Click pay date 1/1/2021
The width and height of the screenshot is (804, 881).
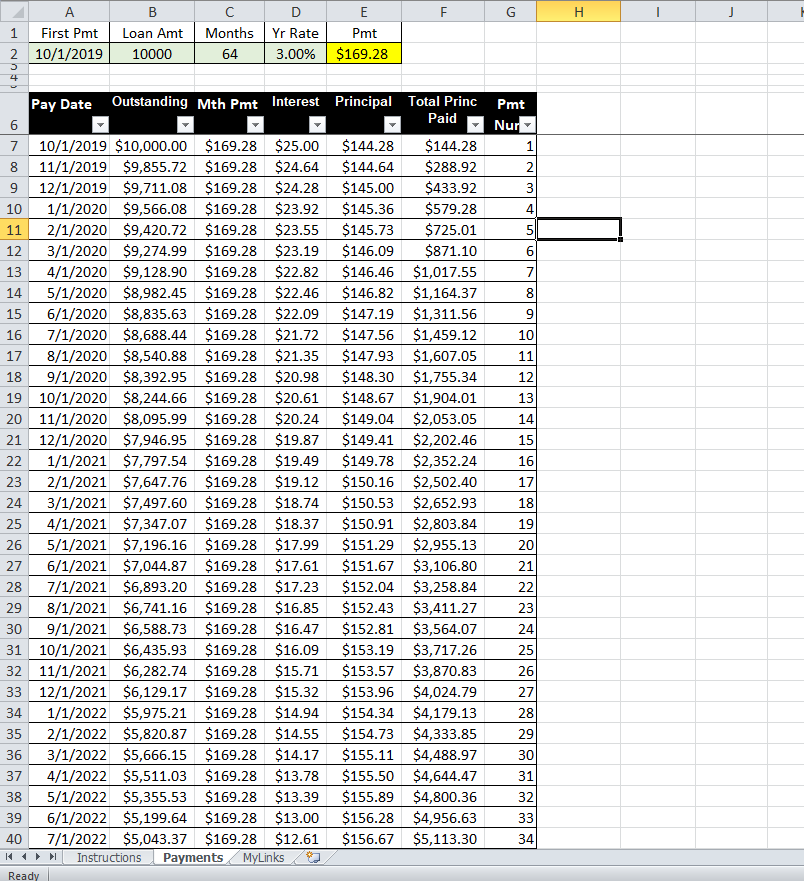tap(69, 461)
